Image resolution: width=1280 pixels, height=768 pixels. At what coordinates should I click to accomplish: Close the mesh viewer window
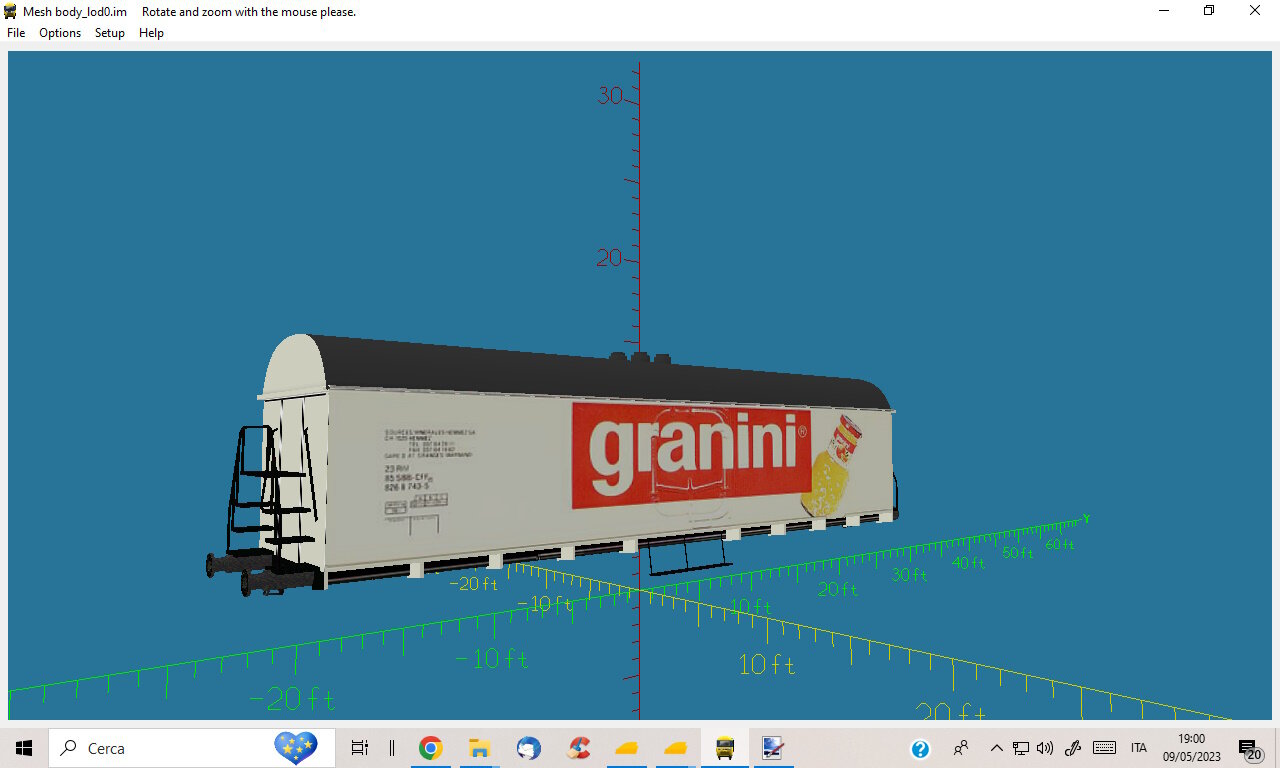tap(1255, 11)
